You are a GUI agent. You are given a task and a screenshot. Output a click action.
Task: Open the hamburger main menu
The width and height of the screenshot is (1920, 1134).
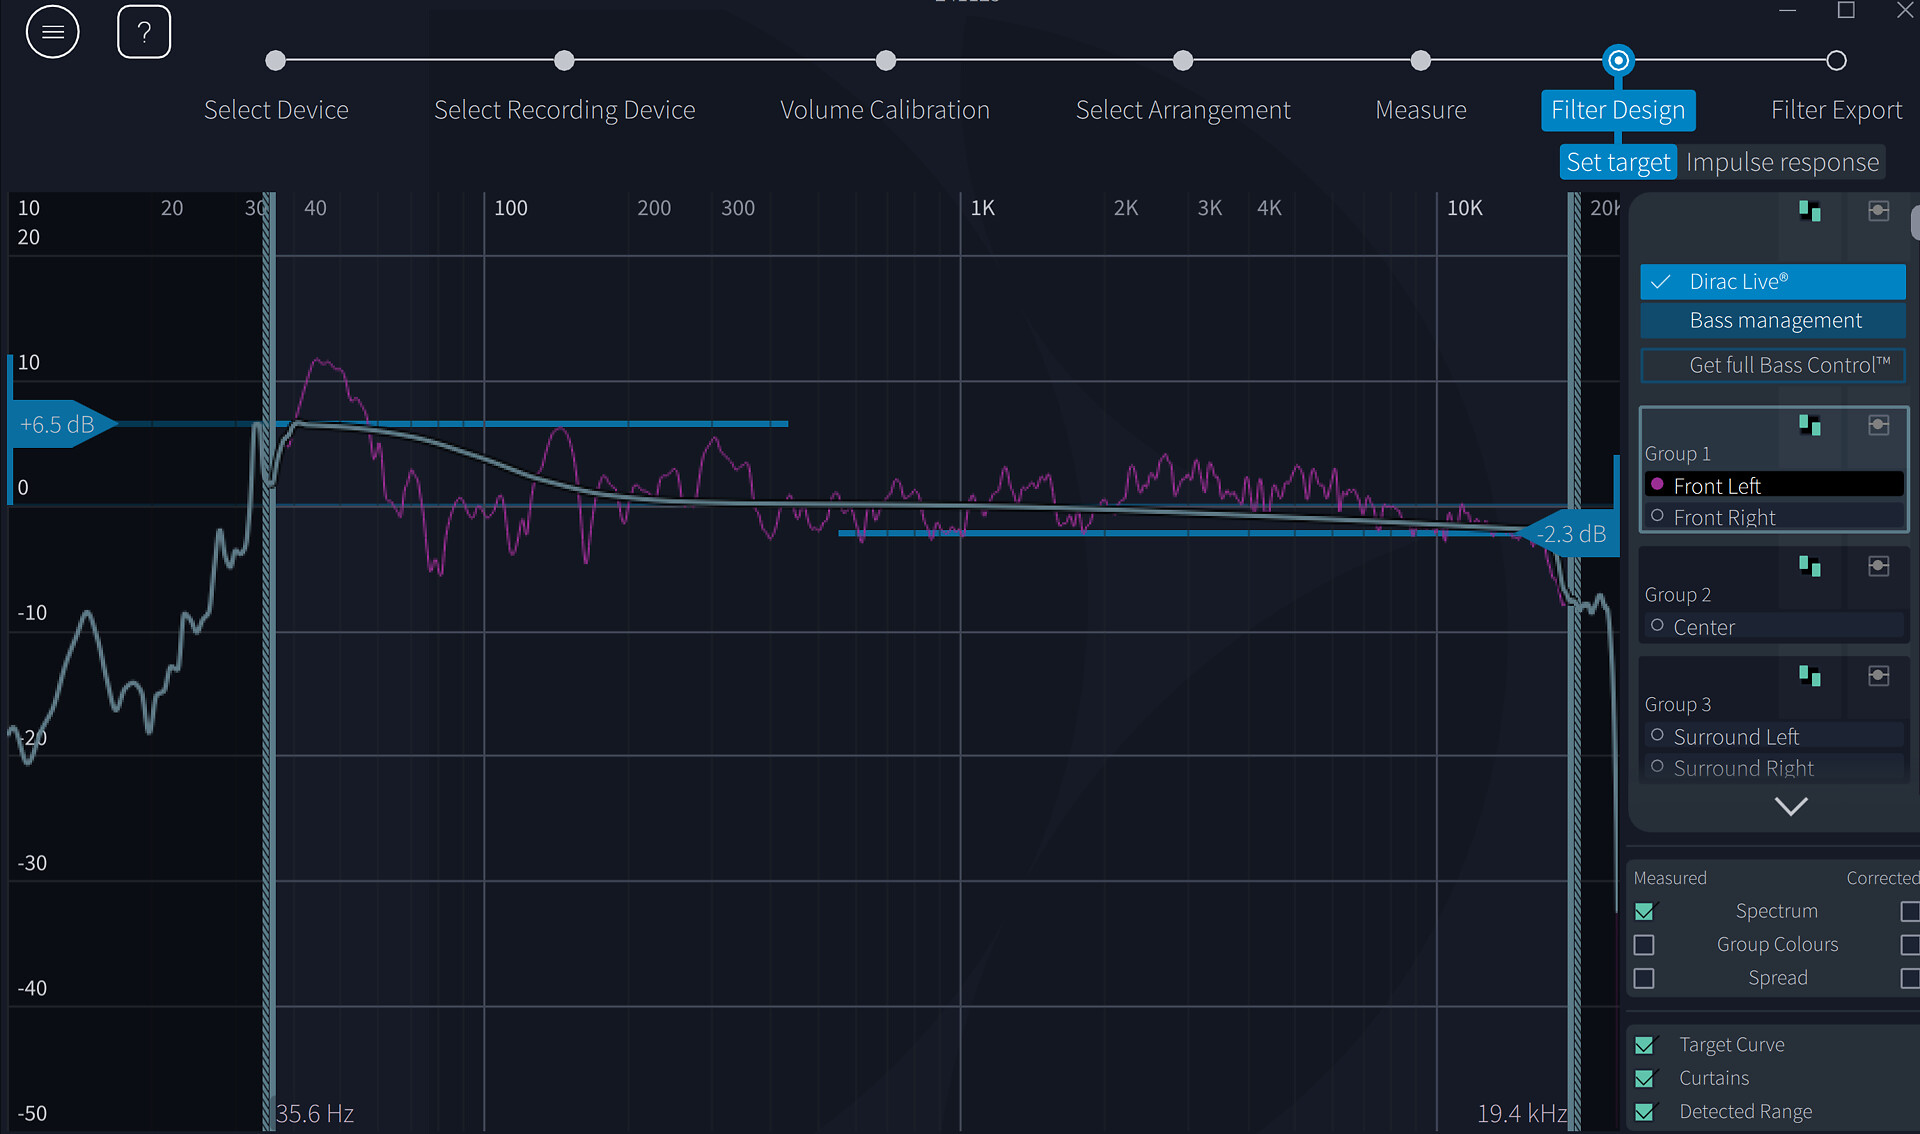click(x=52, y=32)
